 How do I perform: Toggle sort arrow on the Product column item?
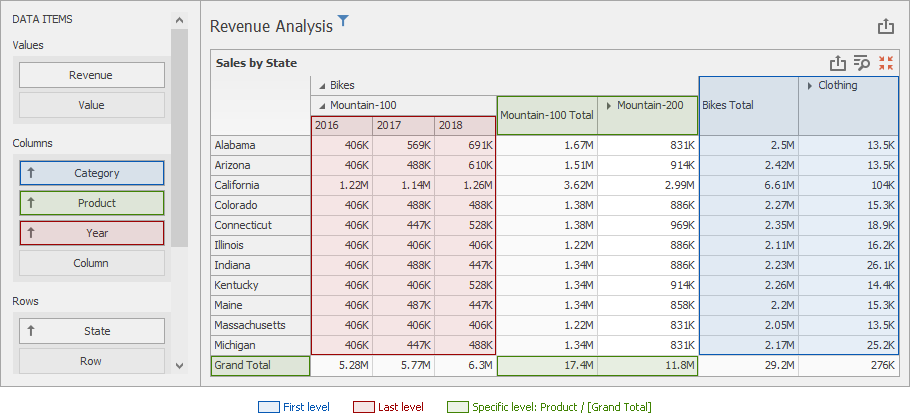(31, 203)
